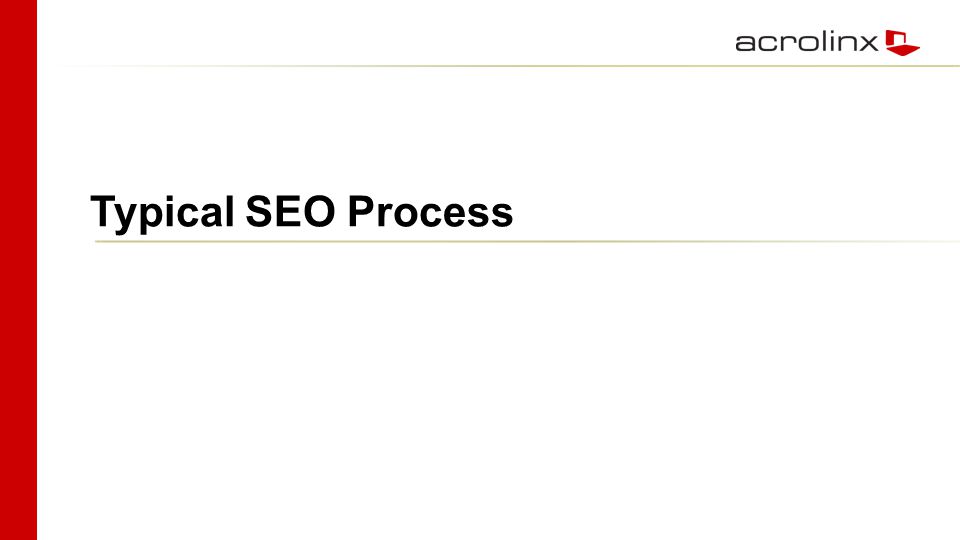Select the word SEO in the title

coord(290,212)
